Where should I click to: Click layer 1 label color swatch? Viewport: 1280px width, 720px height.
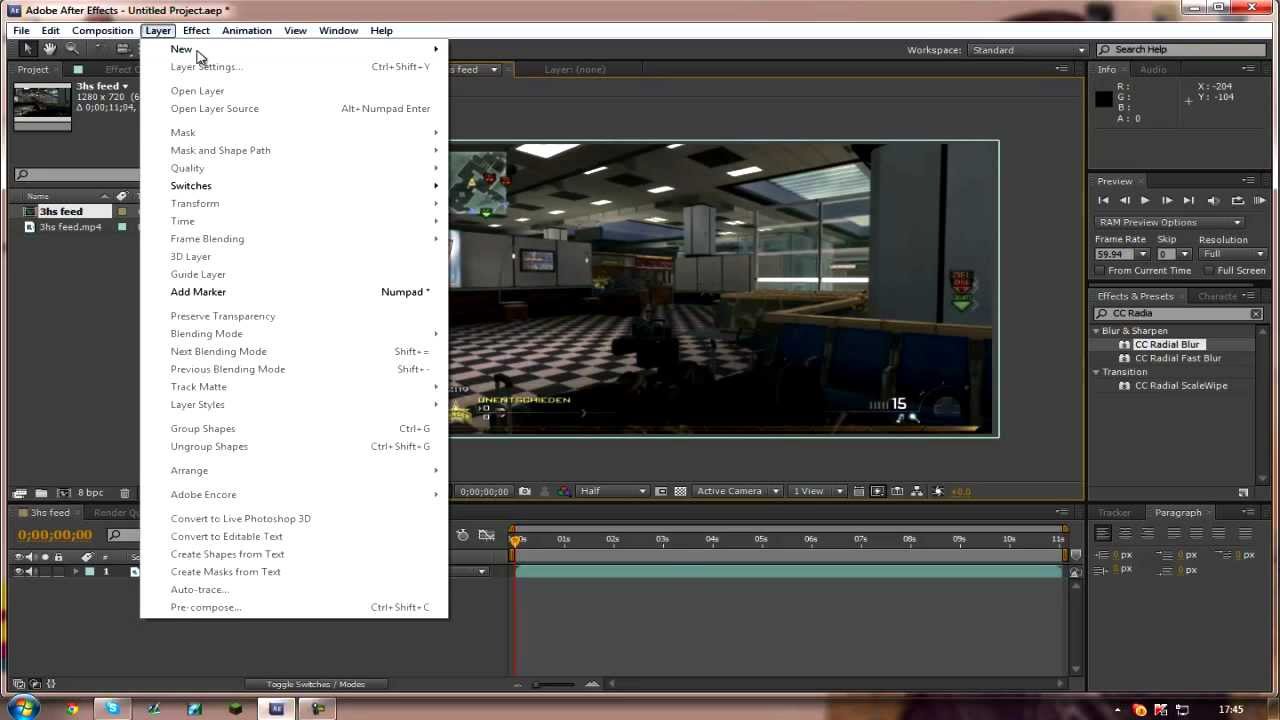(89, 571)
